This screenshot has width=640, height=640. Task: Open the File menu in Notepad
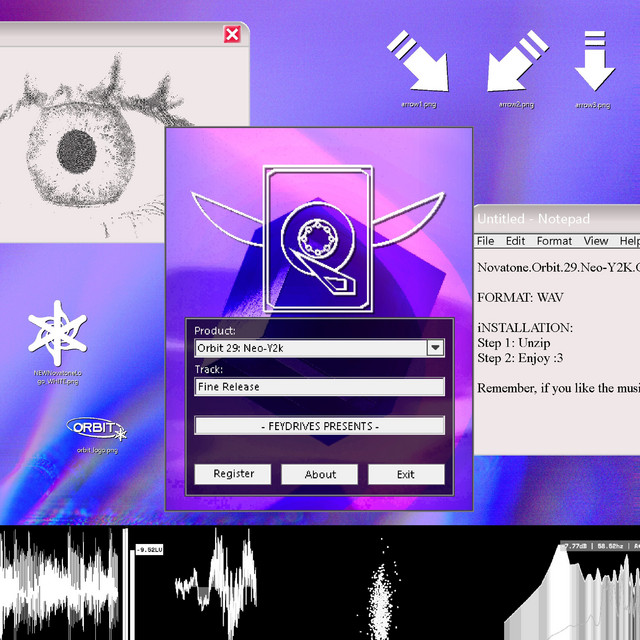486,241
